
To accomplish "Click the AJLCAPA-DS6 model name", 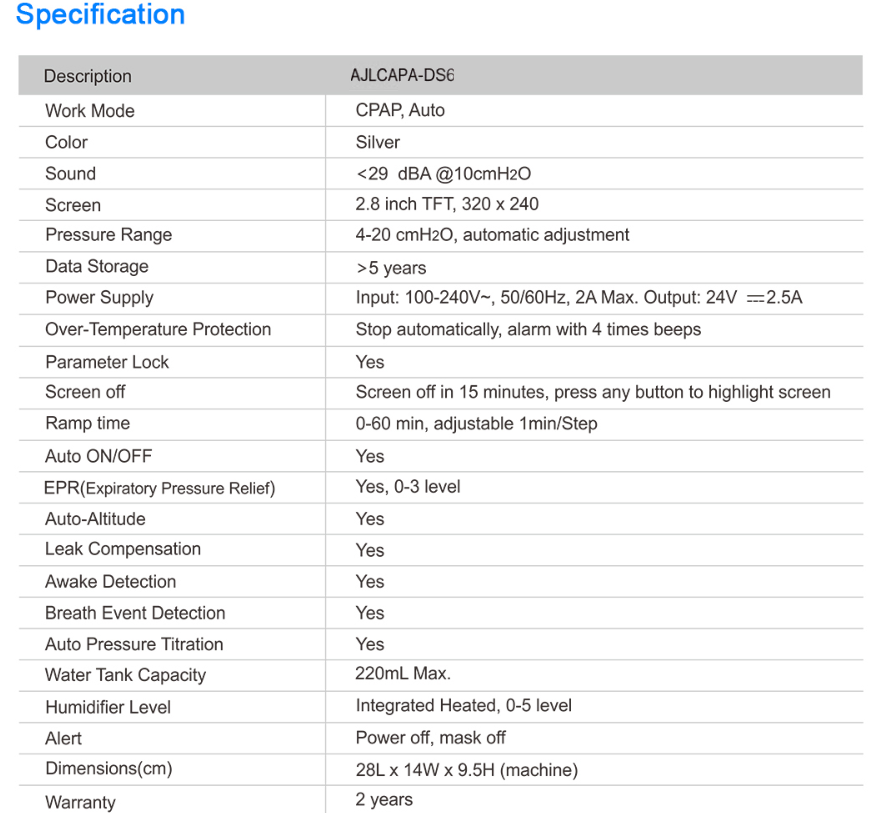I will point(402,75).
